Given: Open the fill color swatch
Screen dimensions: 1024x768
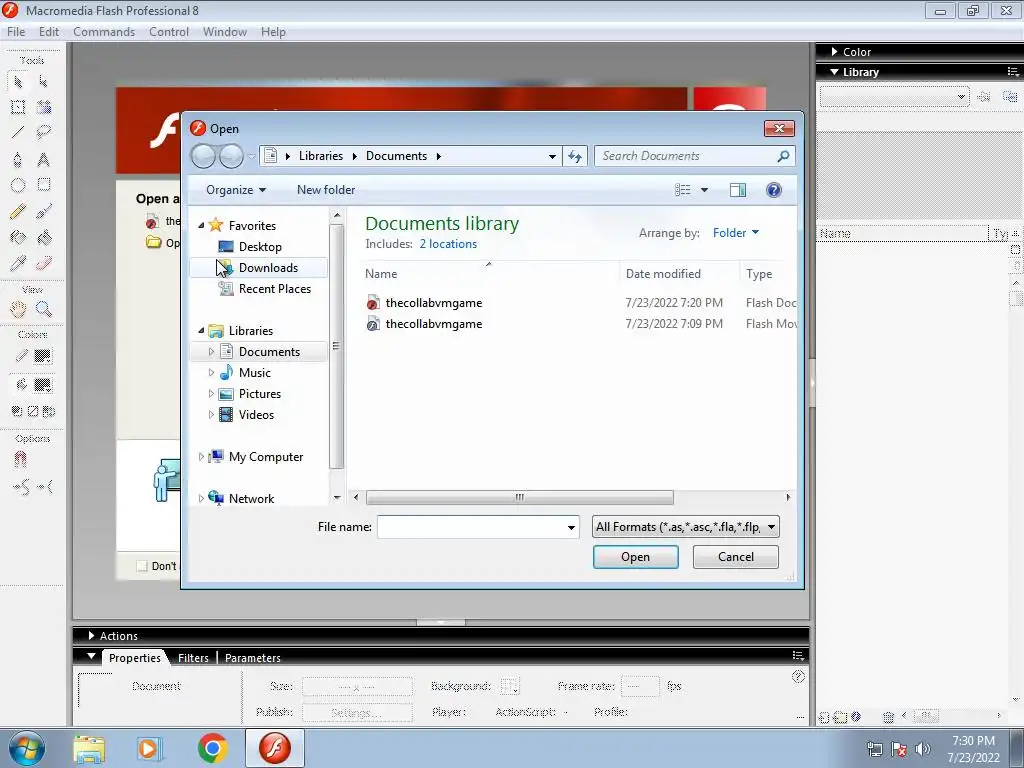Looking at the screenshot, I should click(42, 385).
